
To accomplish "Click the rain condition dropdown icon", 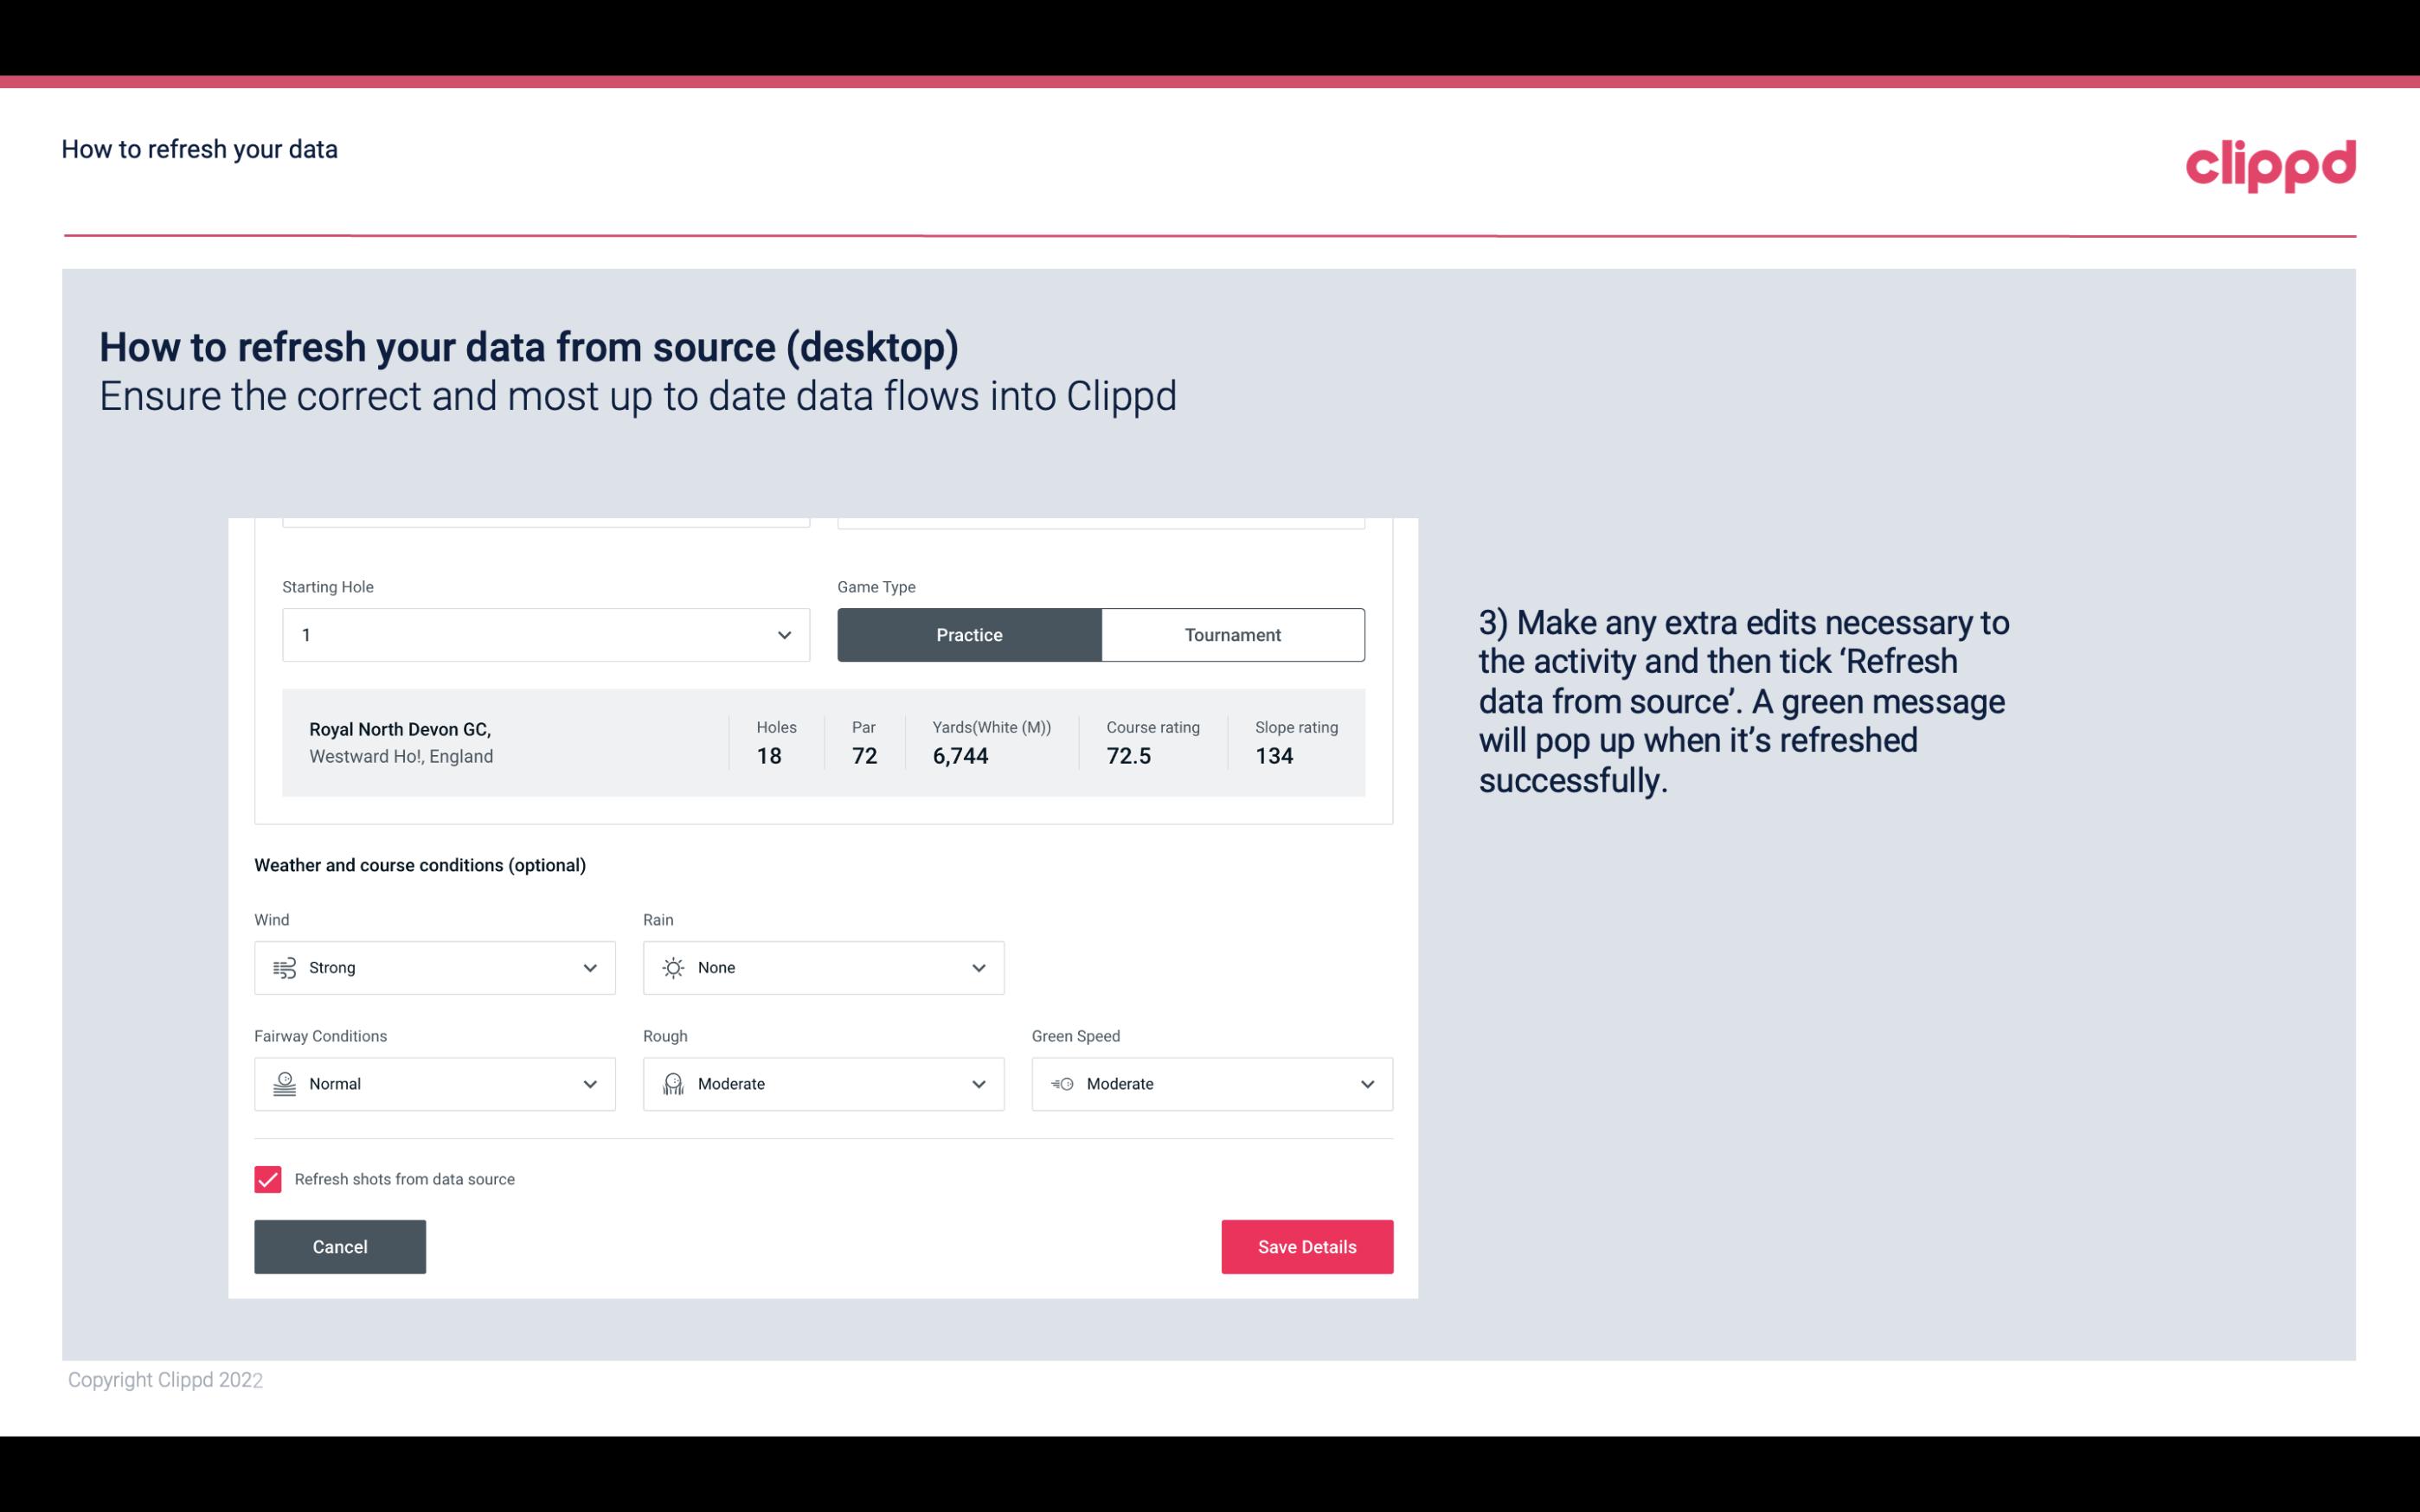I will (x=978, y=969).
